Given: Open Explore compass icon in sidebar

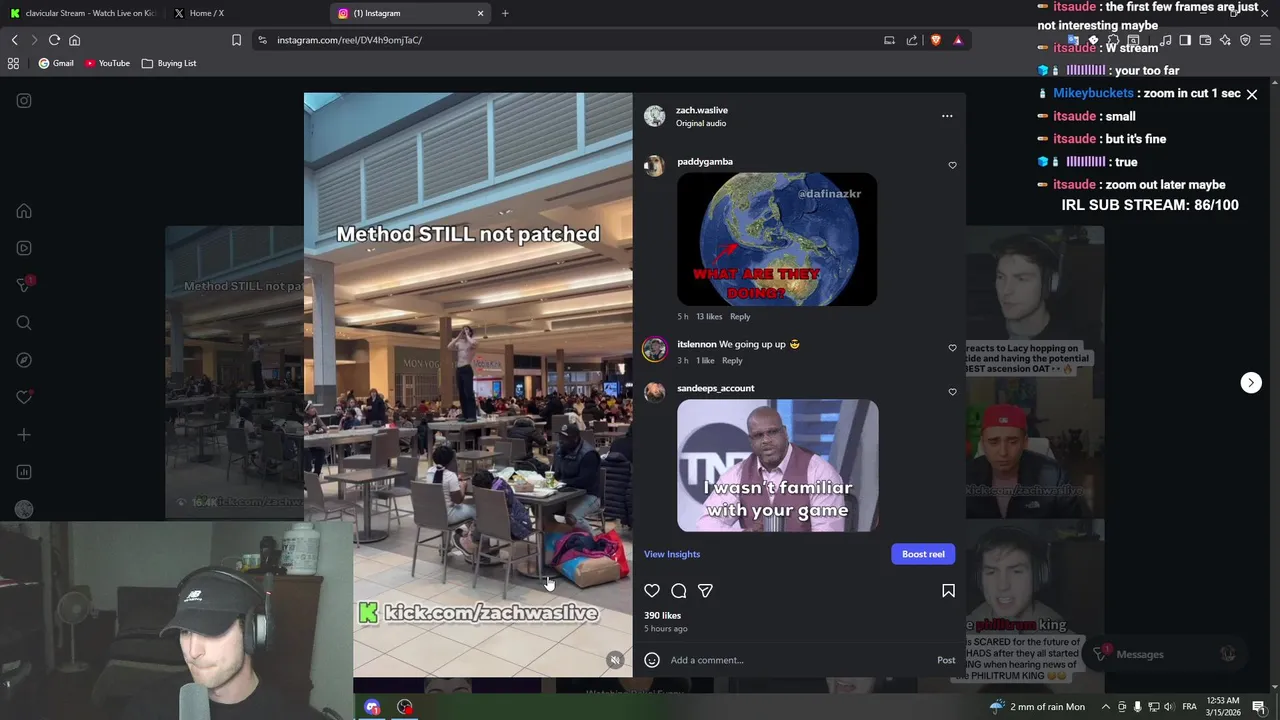Looking at the screenshot, I should [24, 360].
